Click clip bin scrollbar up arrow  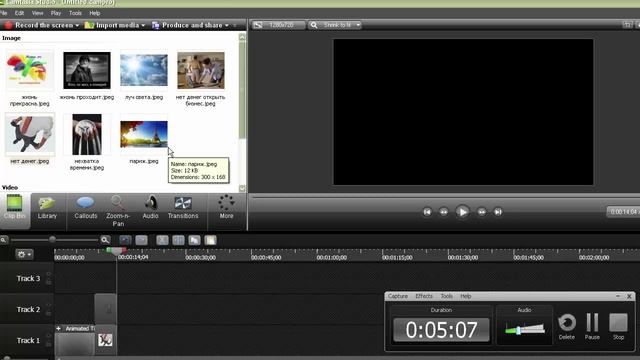(x=242, y=37)
